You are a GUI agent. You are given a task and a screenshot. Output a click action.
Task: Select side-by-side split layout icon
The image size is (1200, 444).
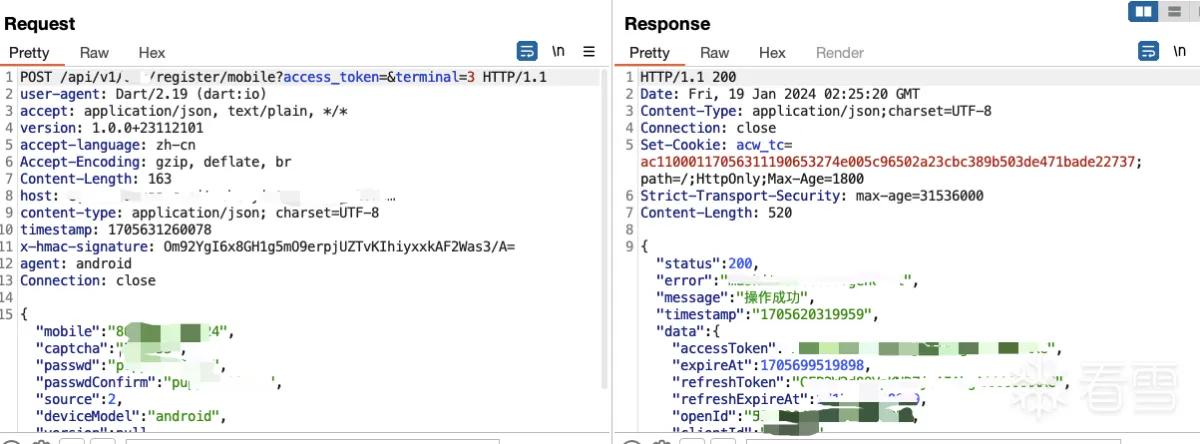(x=1143, y=12)
